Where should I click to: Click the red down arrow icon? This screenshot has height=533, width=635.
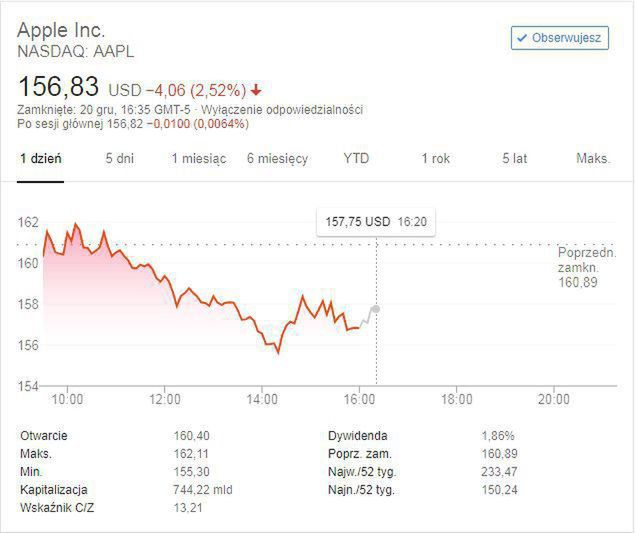257,88
